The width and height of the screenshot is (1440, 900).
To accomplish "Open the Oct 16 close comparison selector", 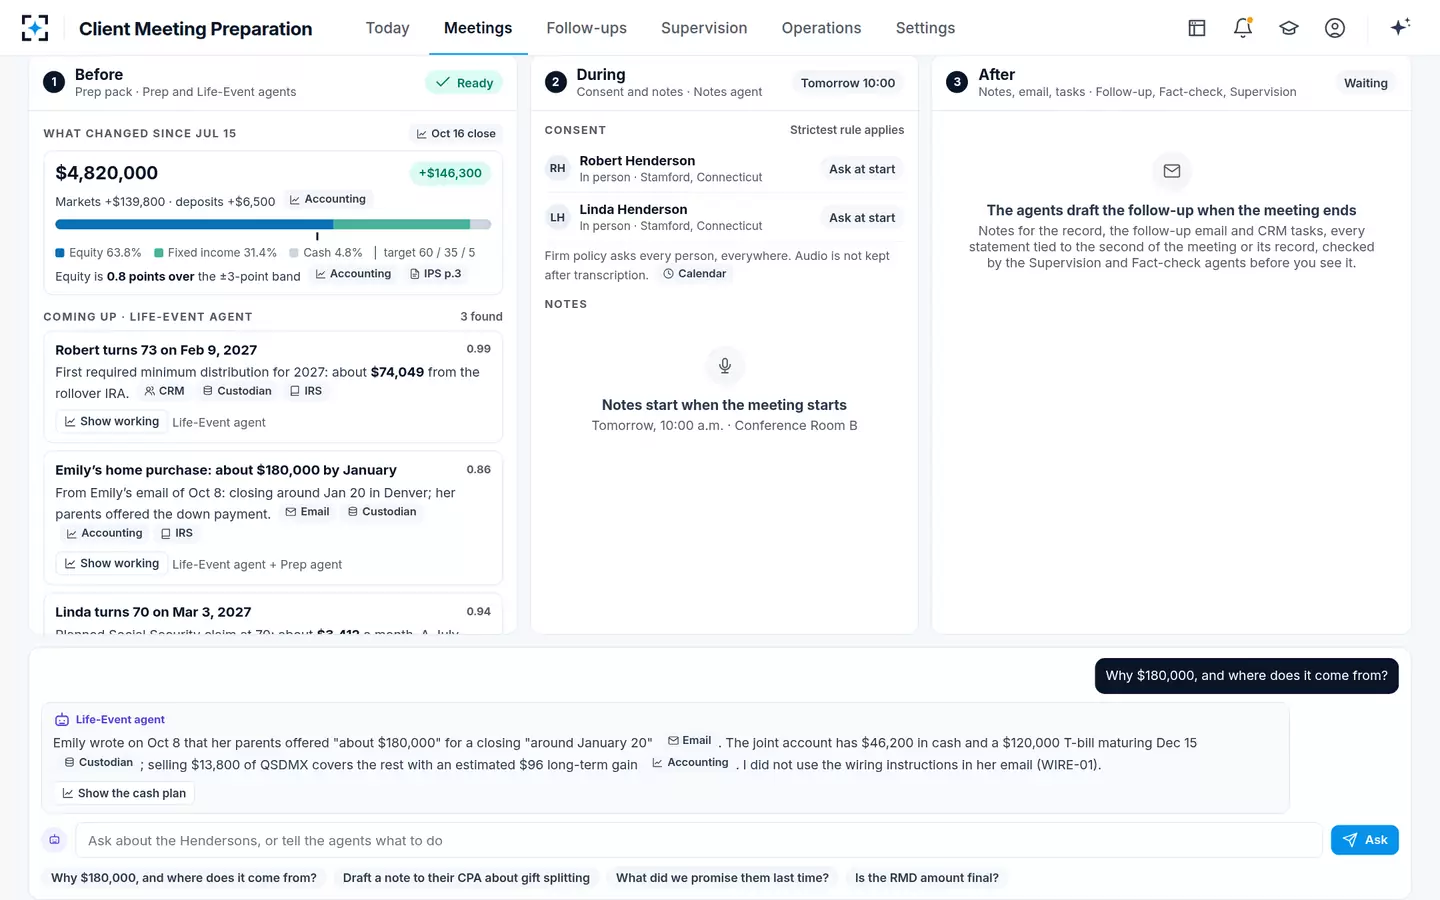I will pos(456,134).
